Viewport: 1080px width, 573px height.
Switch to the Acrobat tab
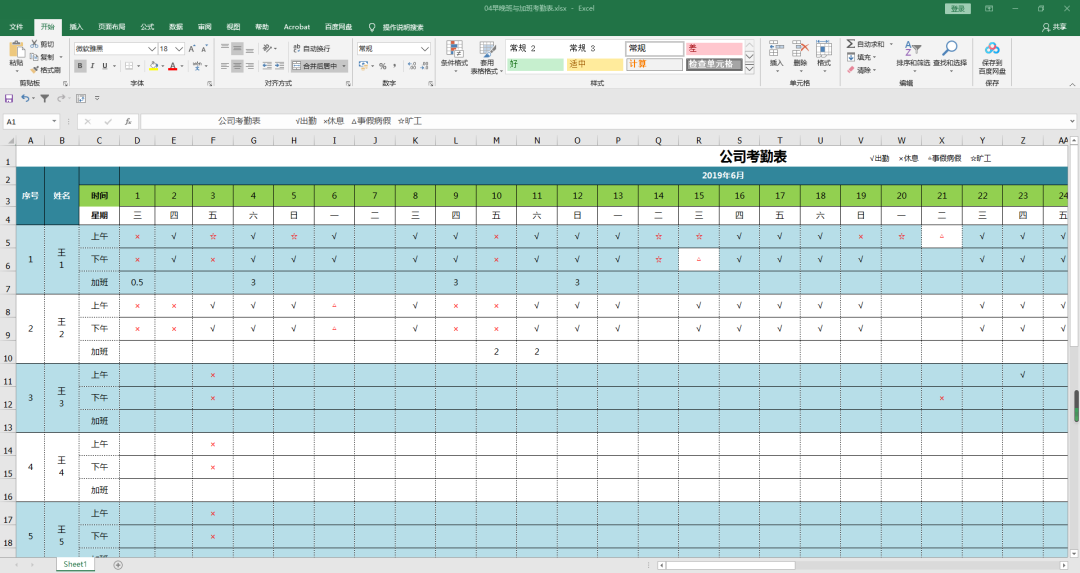297,27
